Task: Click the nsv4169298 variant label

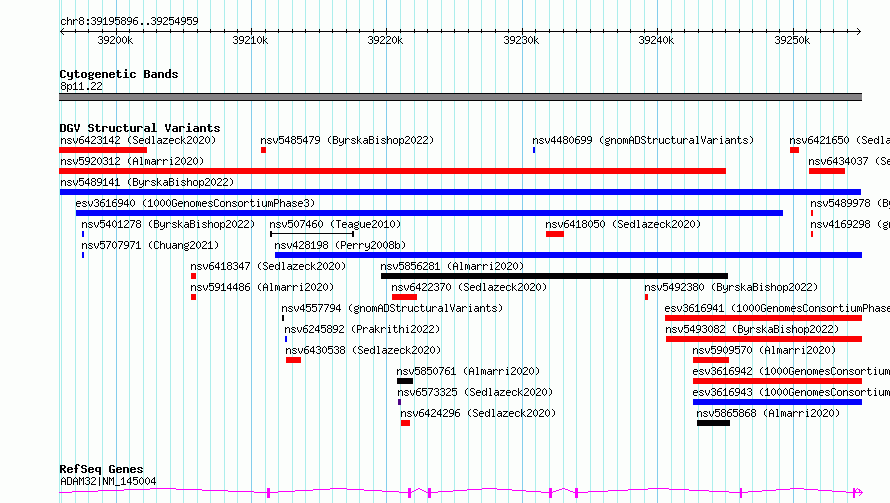Action: click(850, 224)
